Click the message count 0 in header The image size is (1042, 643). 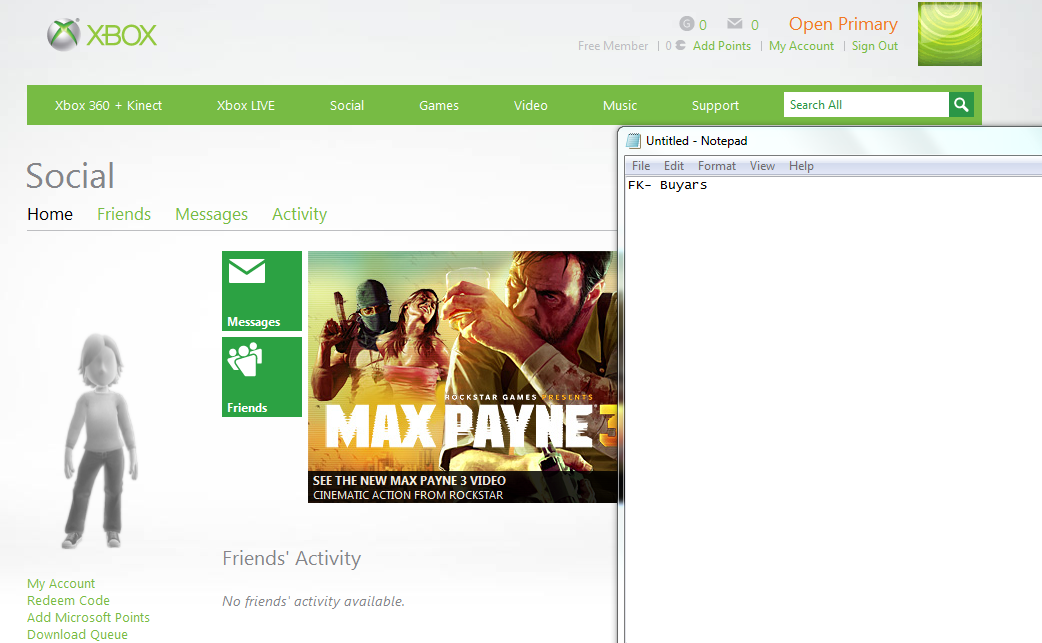click(755, 25)
